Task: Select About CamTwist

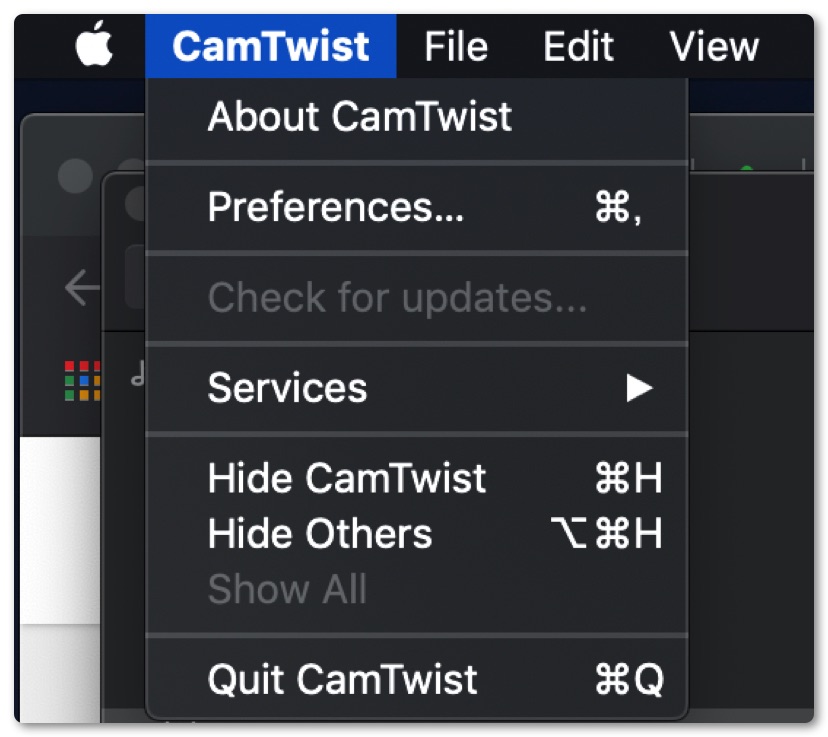Action: click(359, 118)
